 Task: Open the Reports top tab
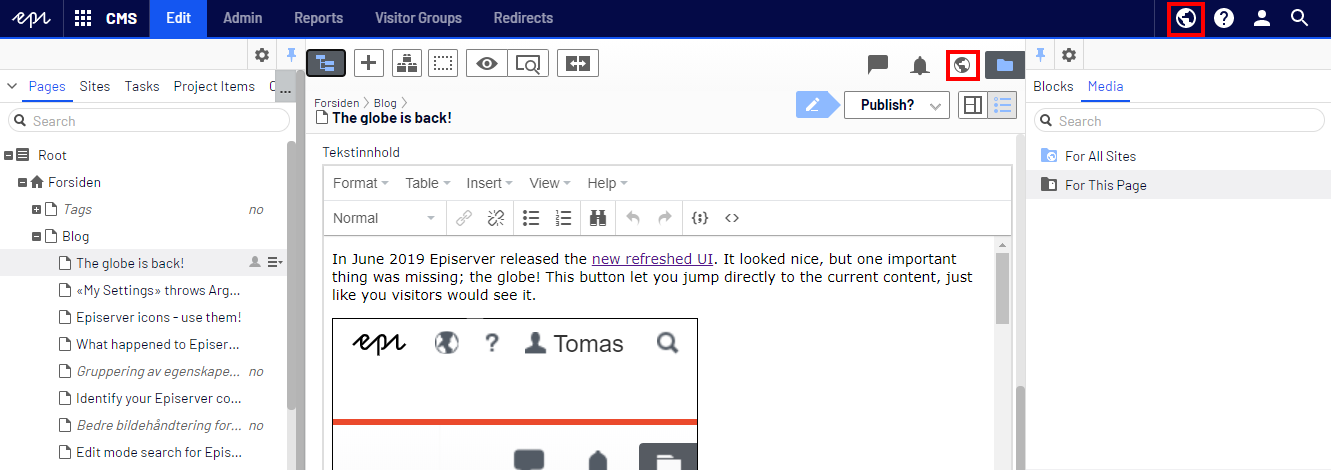tap(318, 18)
